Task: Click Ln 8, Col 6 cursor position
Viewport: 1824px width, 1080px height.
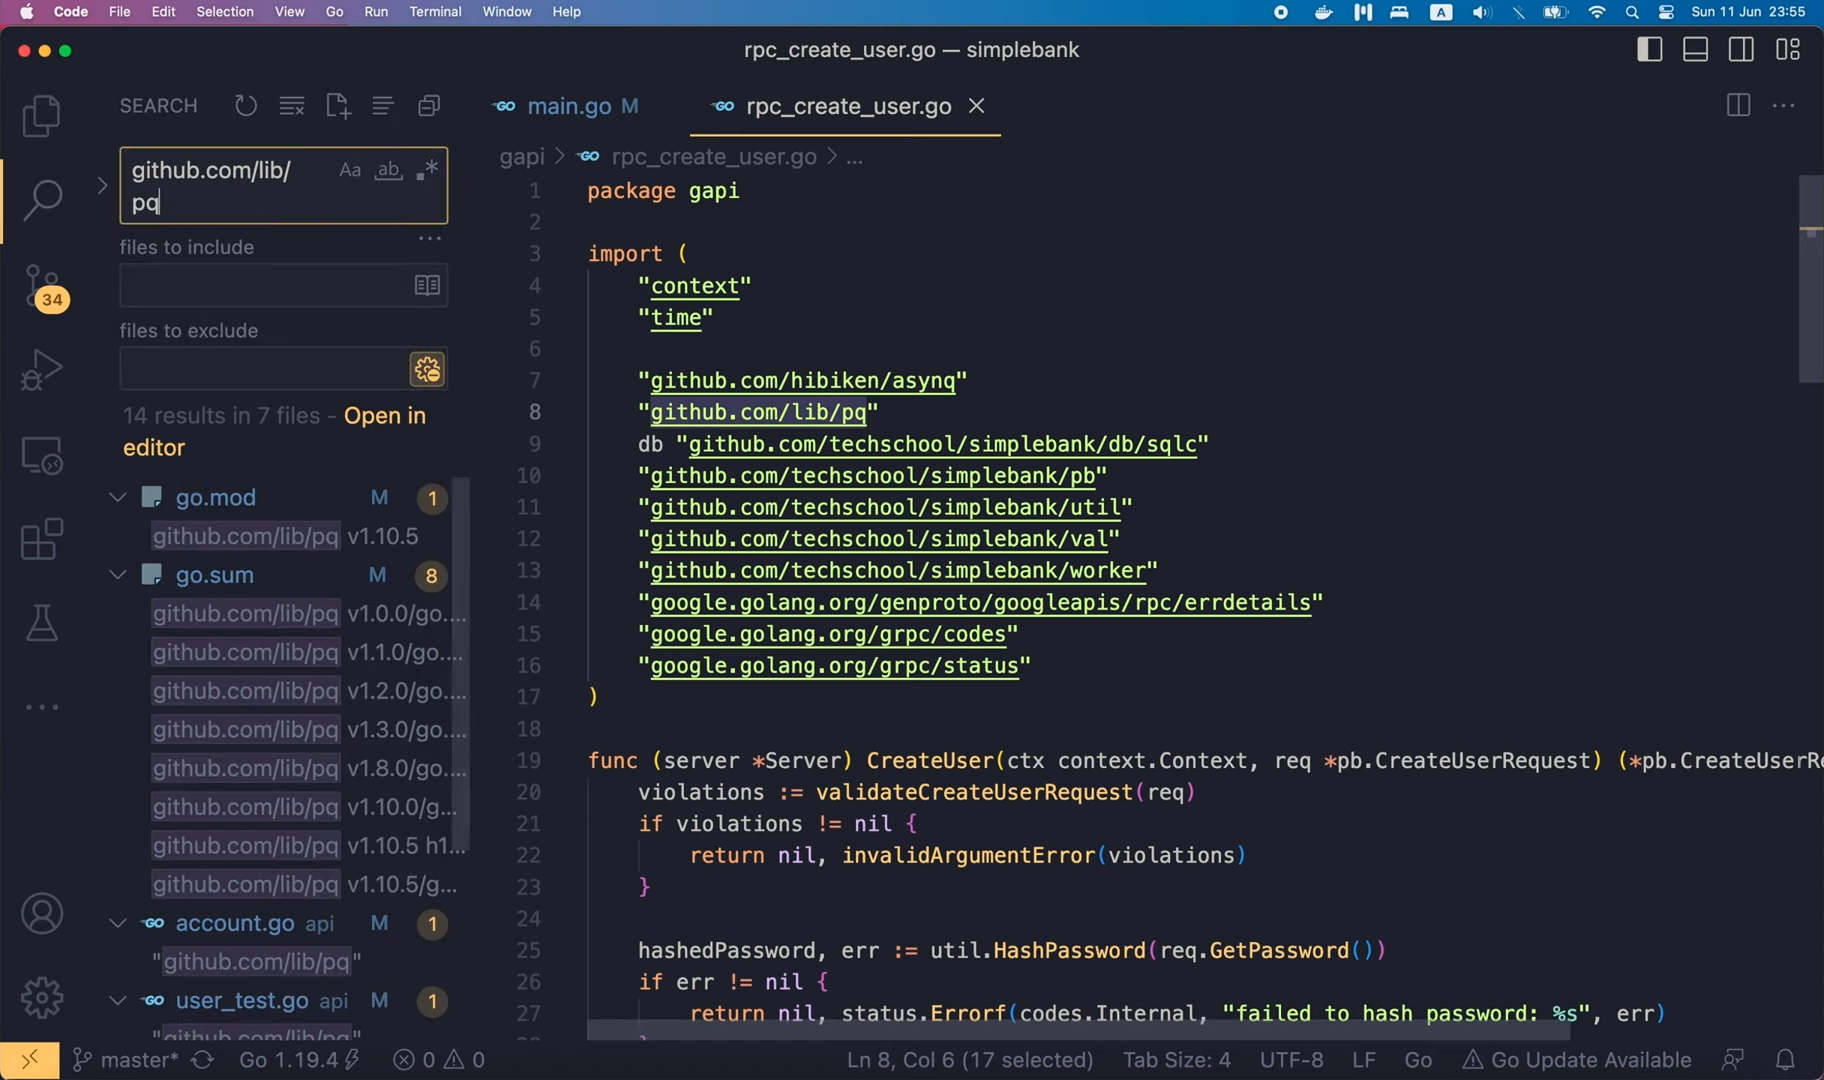Action: coord(969,1060)
